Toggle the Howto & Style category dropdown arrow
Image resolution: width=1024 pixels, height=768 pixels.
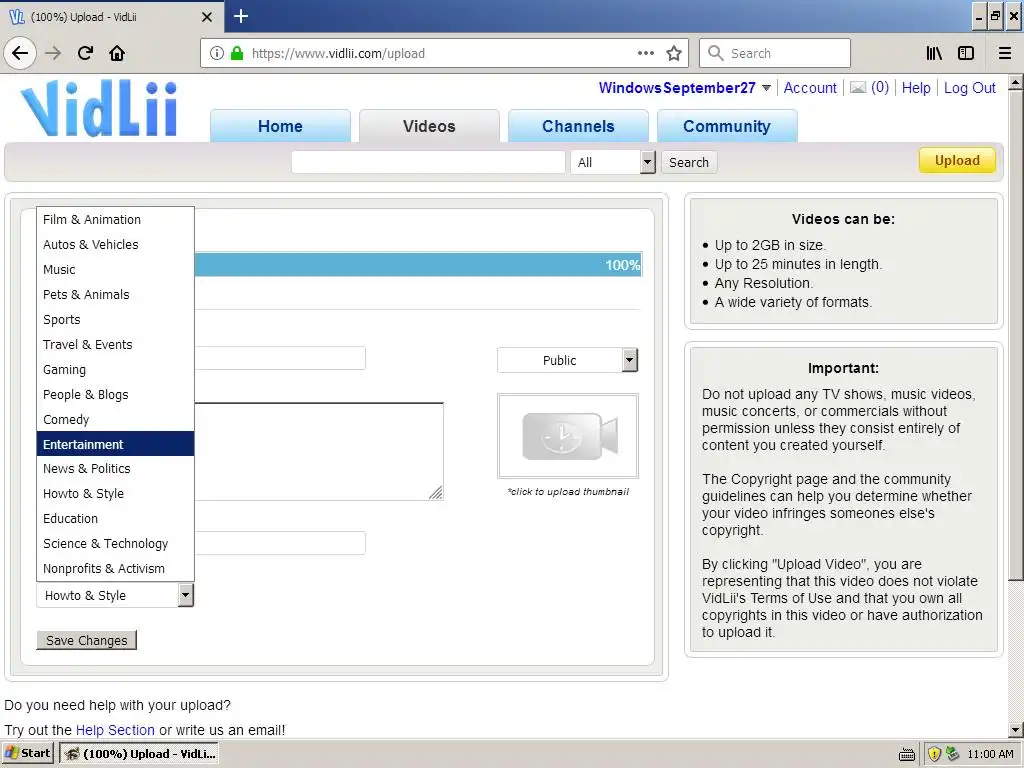point(185,595)
